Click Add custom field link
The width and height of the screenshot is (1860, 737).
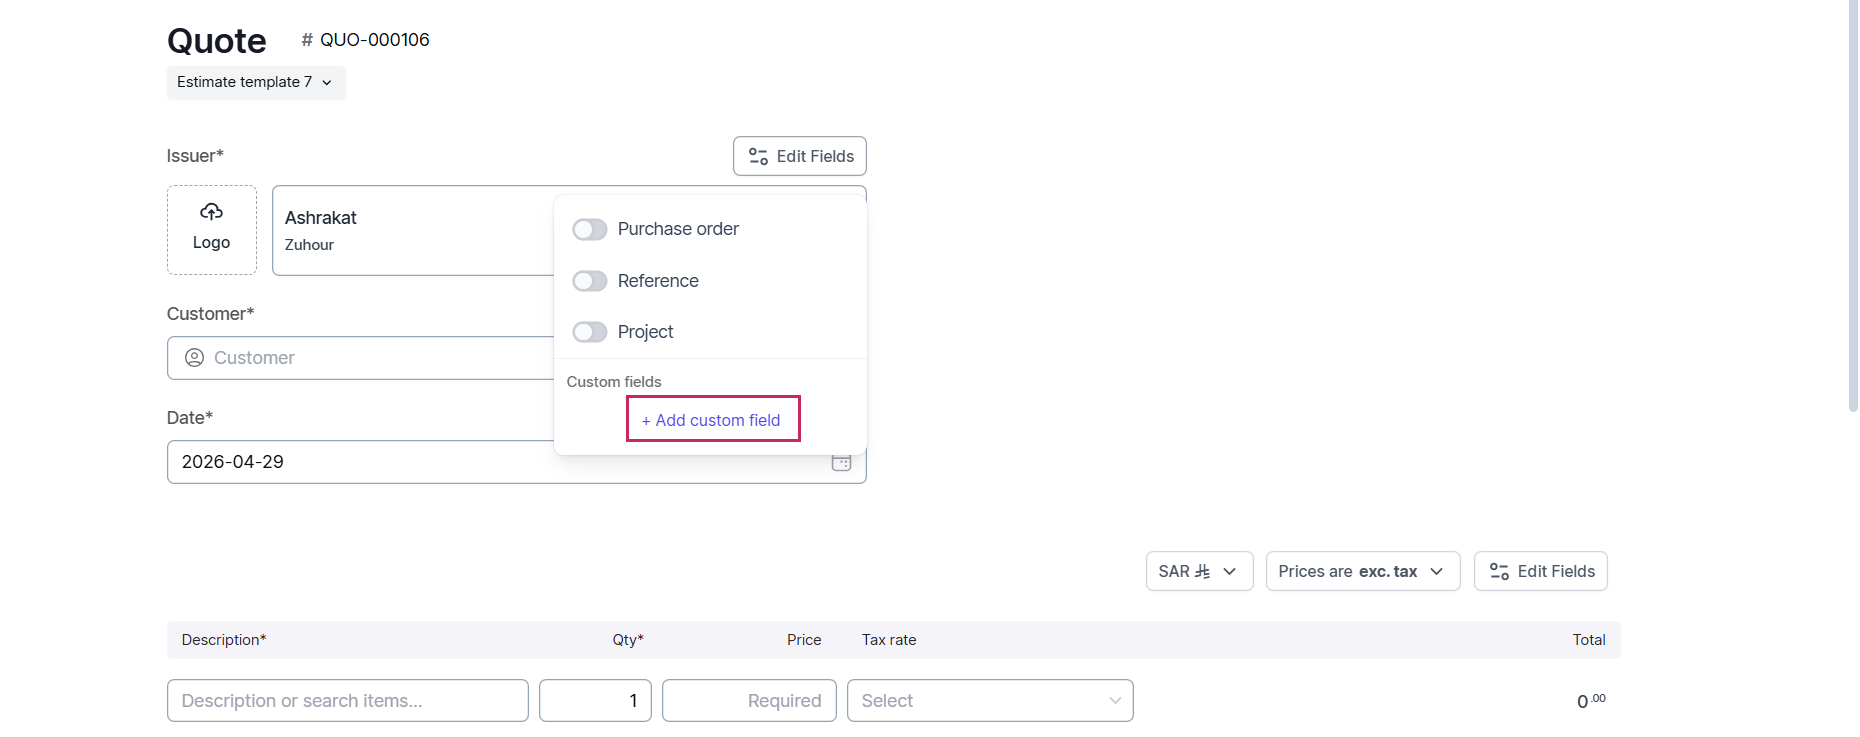coord(712,420)
